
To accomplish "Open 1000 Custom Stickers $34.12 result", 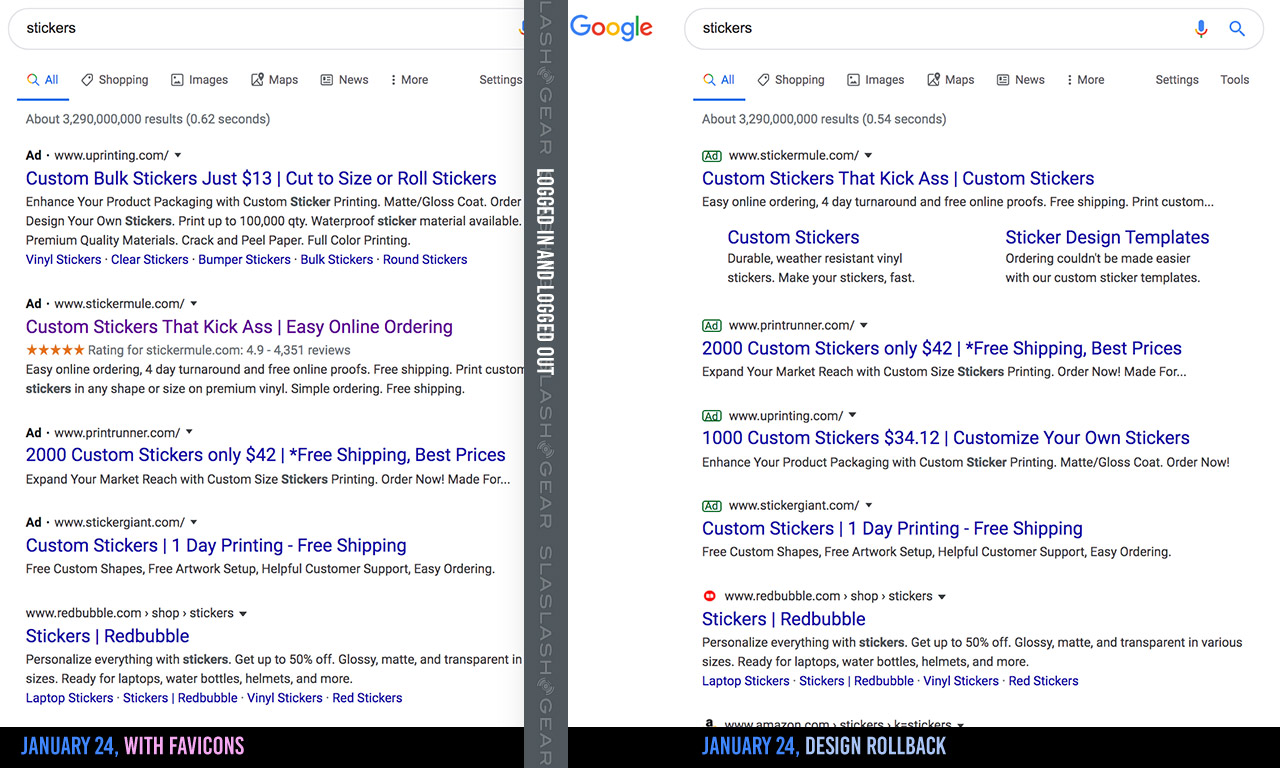I will click(x=946, y=438).
